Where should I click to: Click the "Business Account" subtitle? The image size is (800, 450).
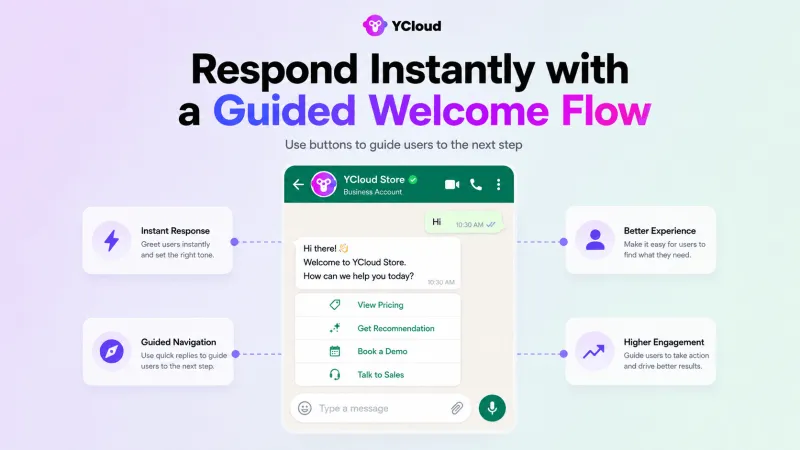click(372, 192)
